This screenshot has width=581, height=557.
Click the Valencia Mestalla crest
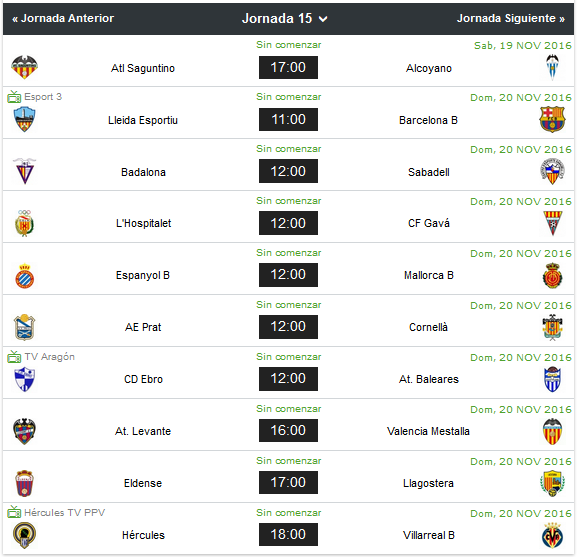tap(552, 431)
